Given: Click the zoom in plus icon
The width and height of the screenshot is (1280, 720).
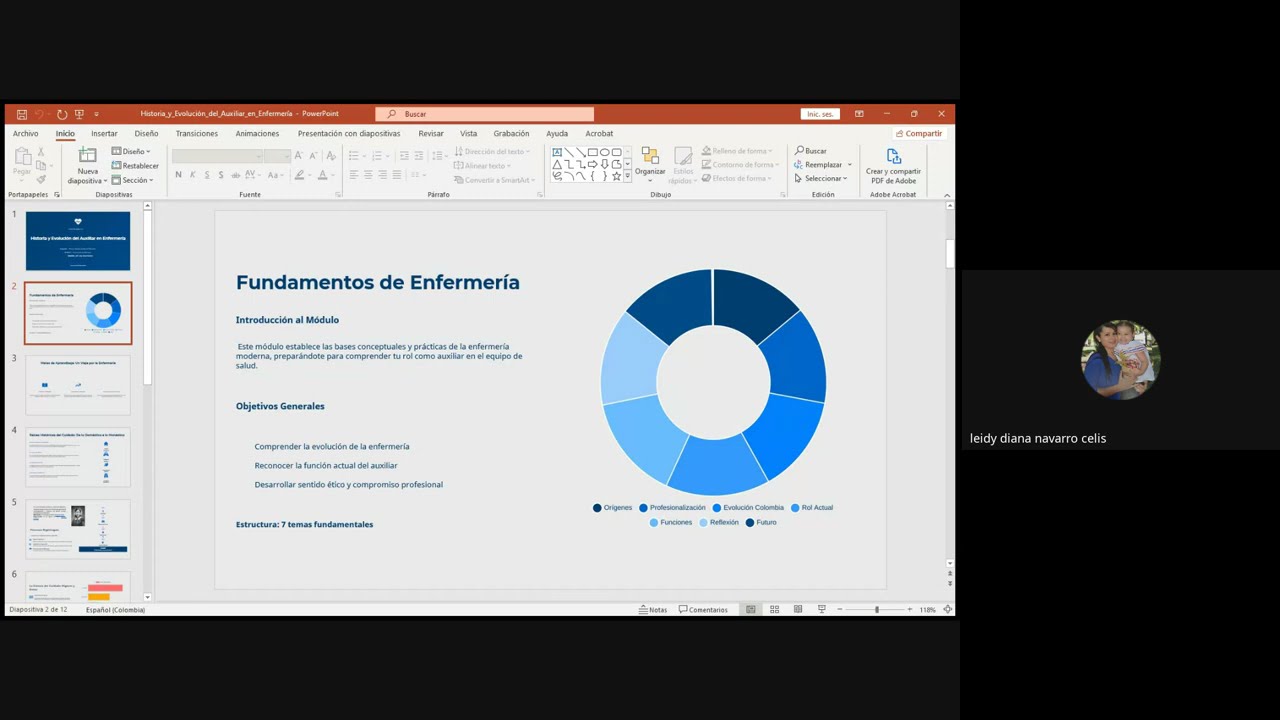Looking at the screenshot, I should coord(910,609).
